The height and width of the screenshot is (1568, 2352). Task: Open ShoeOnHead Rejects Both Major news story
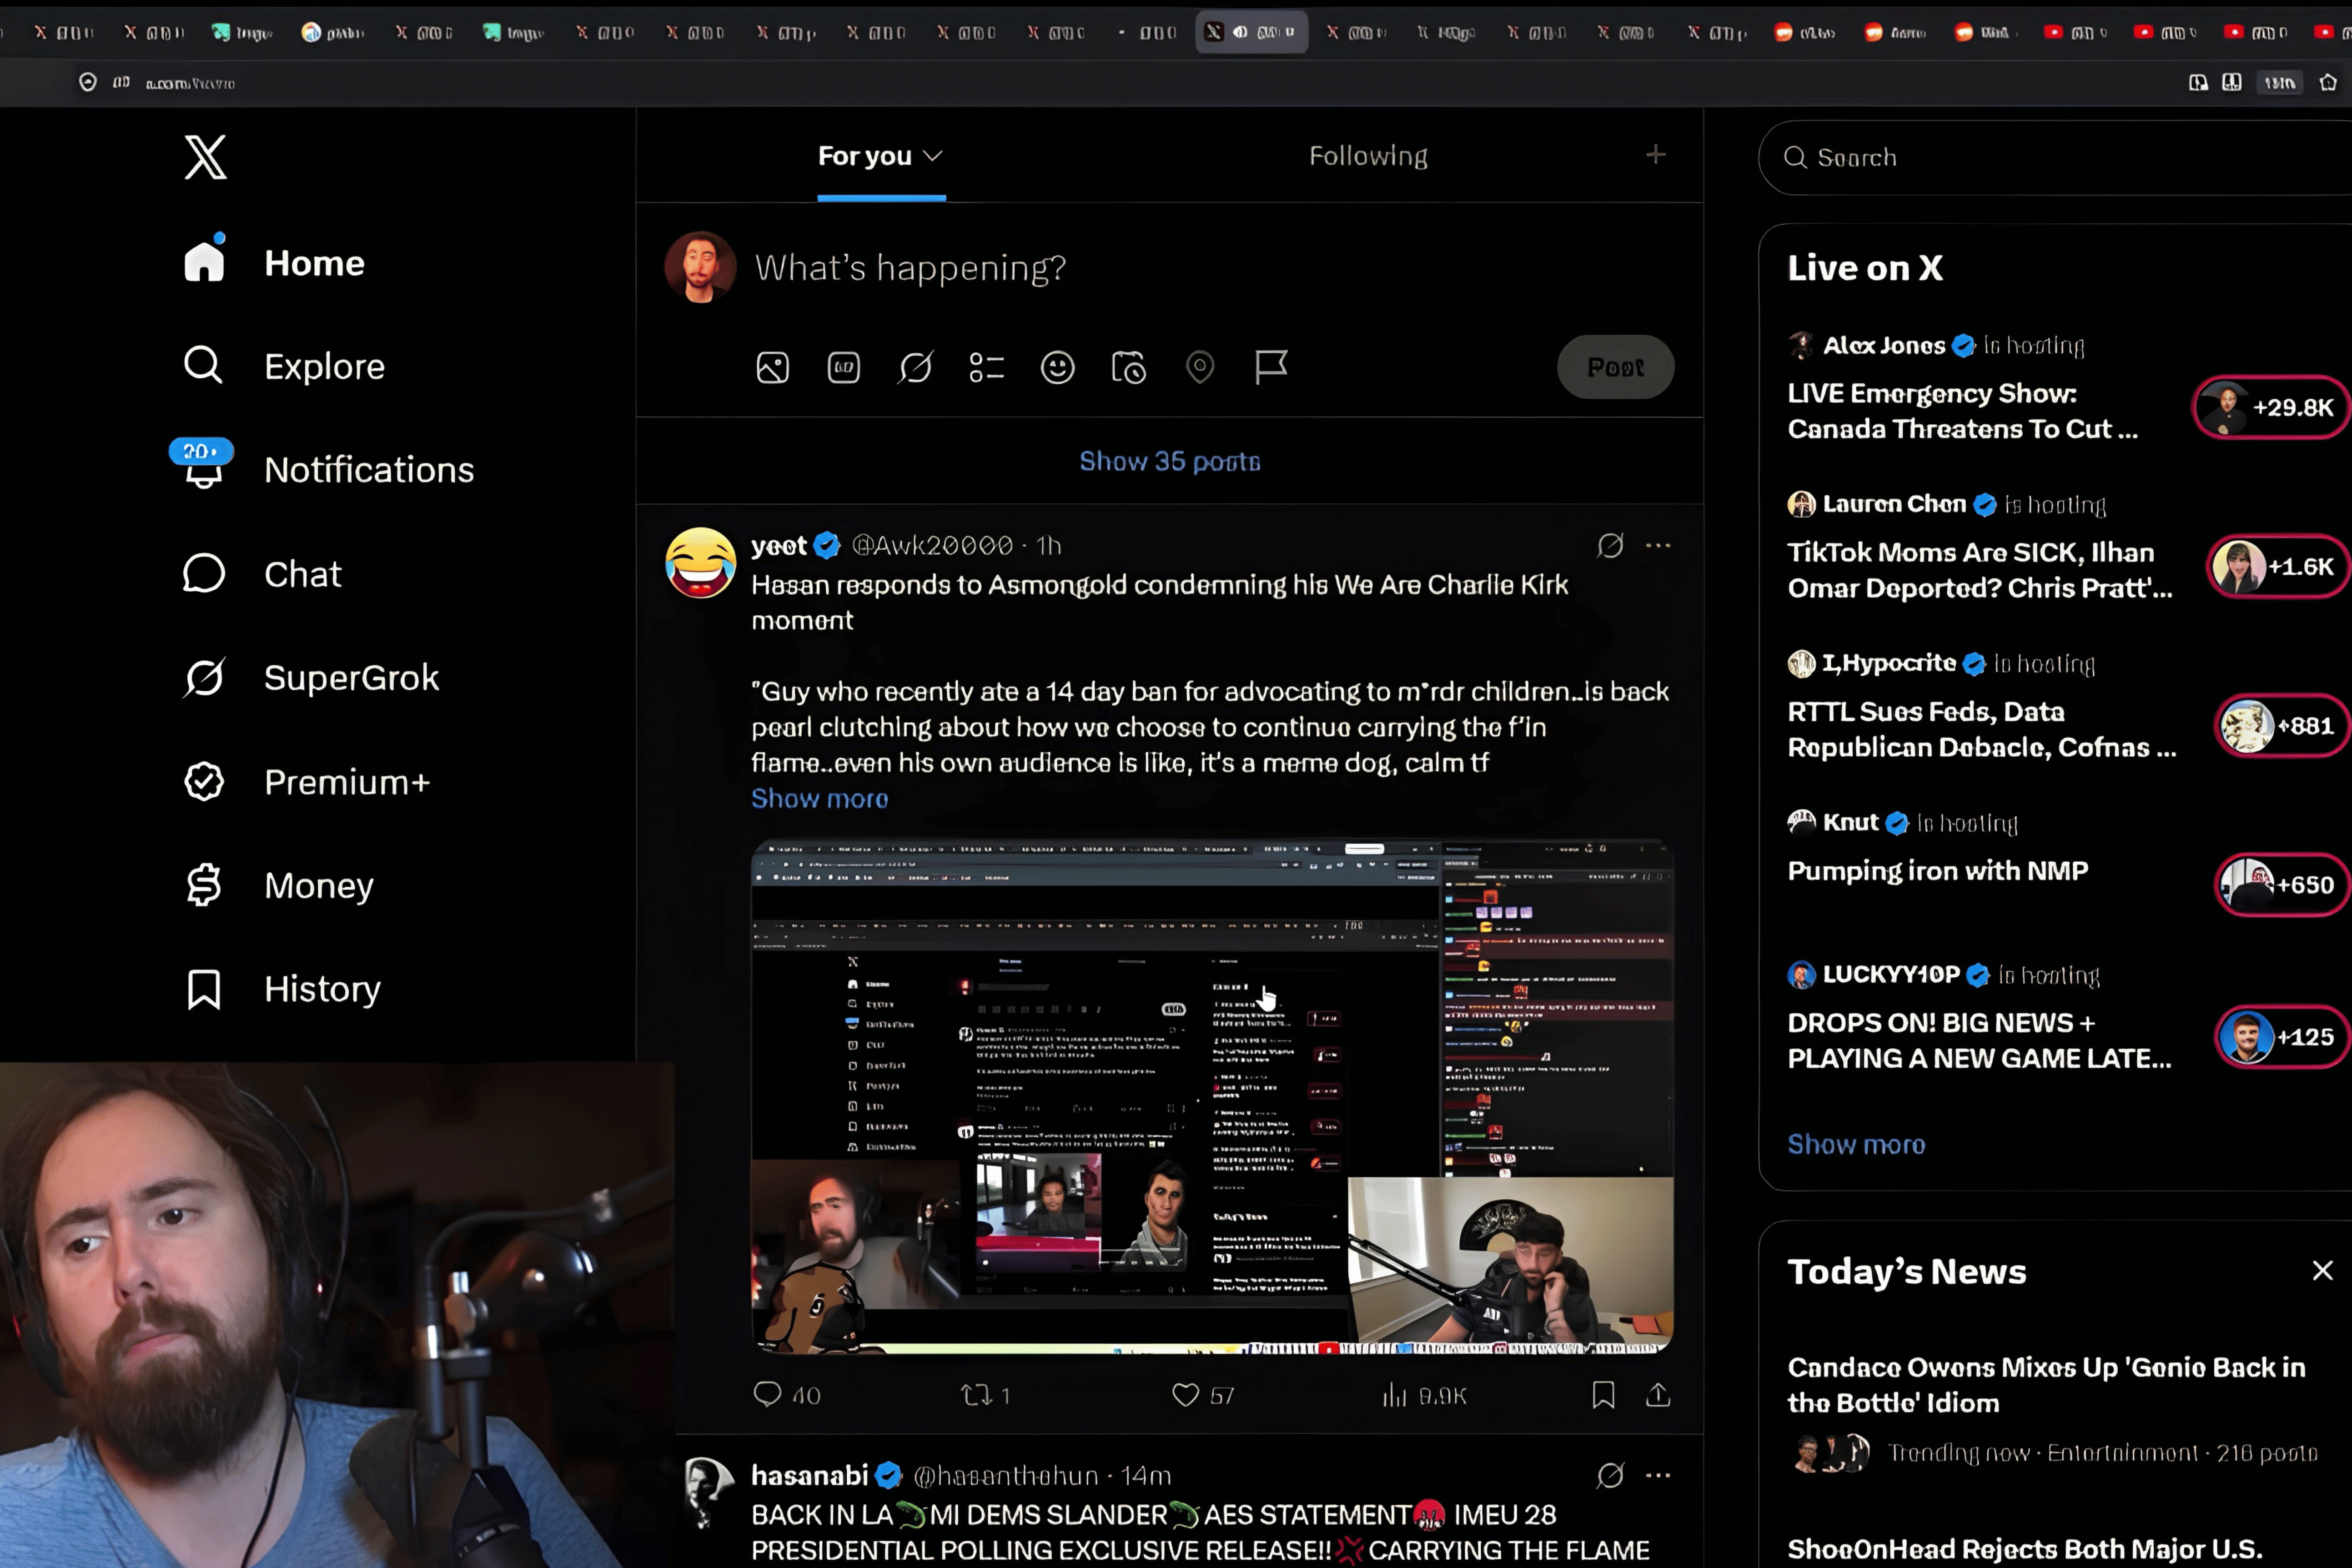point(2024,1549)
